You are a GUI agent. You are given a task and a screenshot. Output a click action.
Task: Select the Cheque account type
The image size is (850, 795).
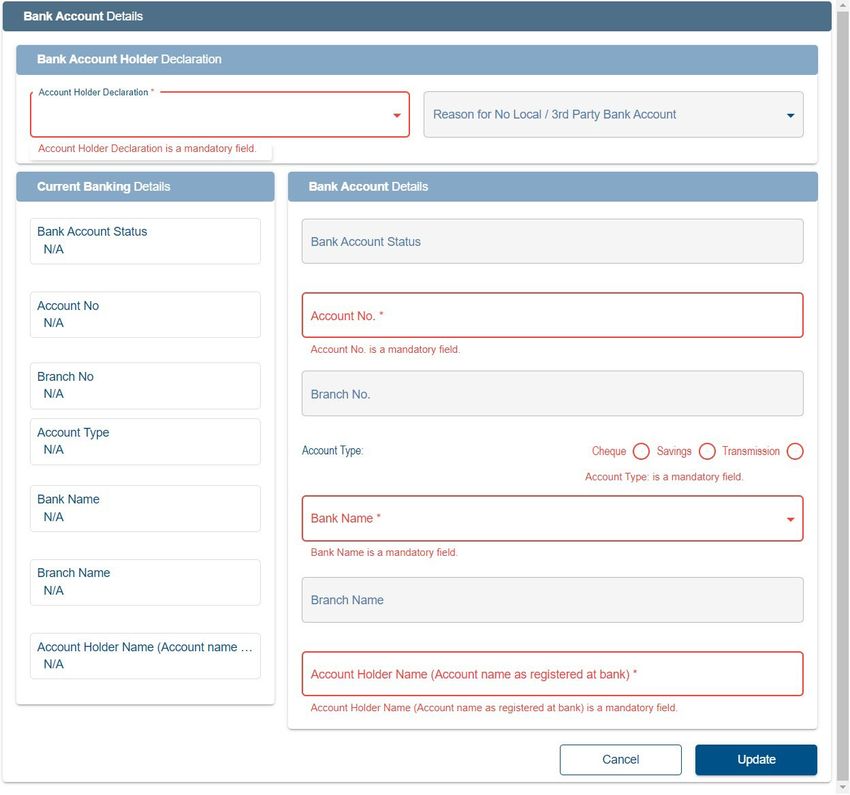click(641, 451)
